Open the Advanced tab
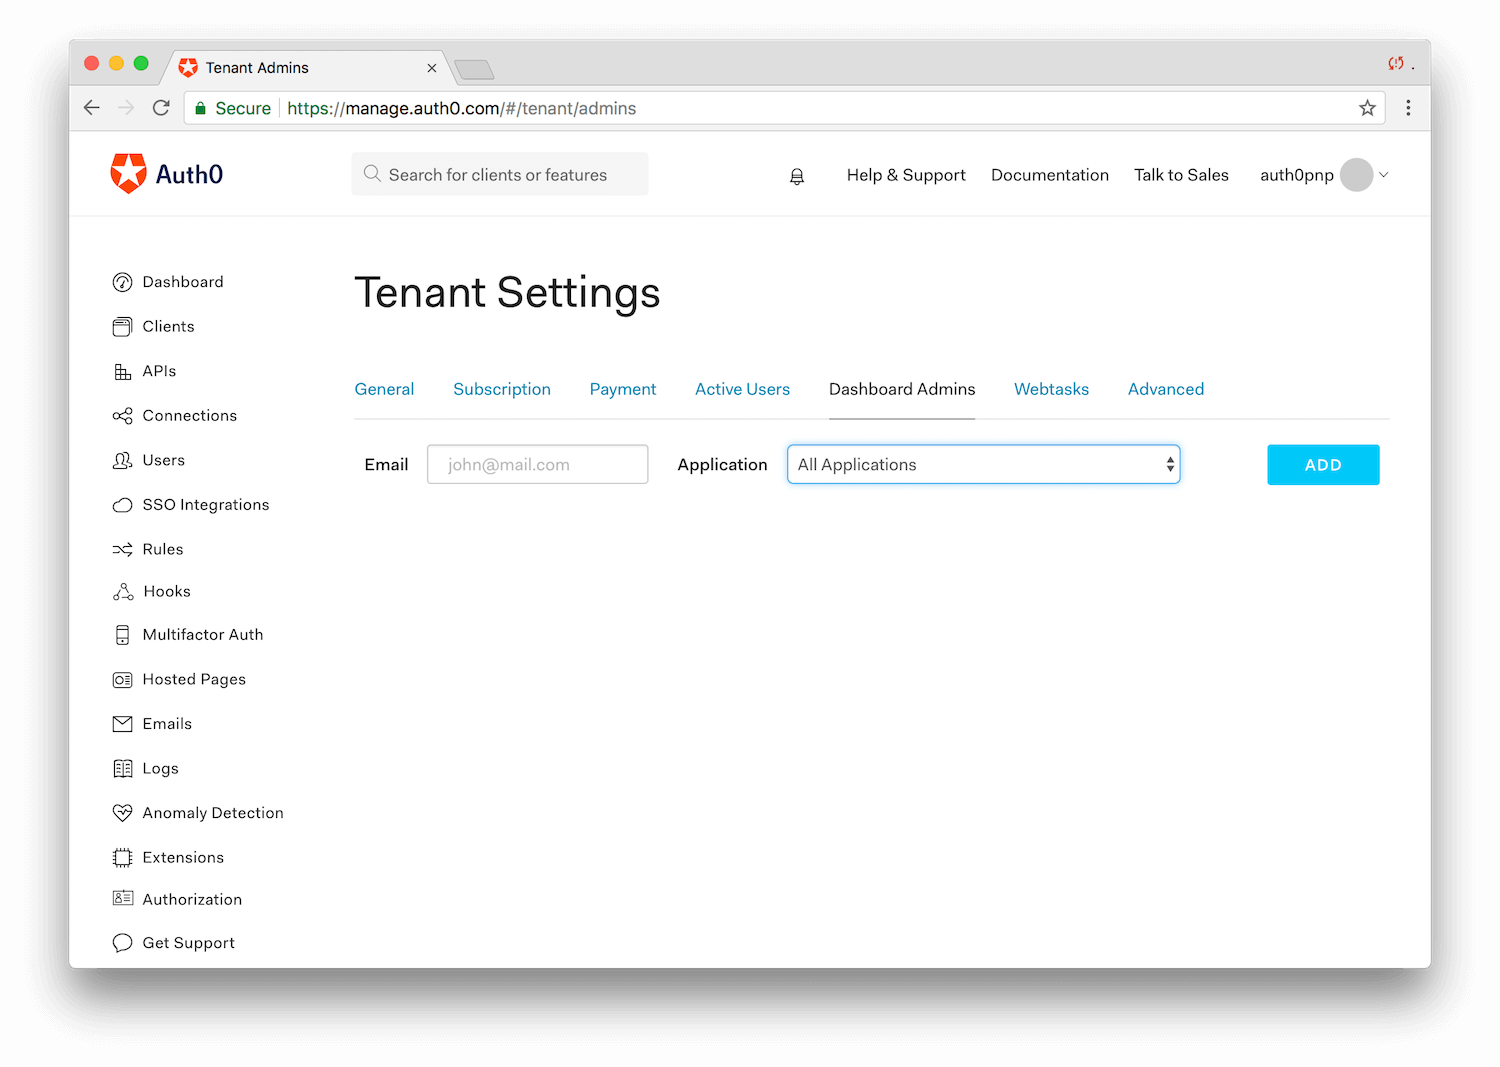This screenshot has height=1067, width=1500. [1166, 390]
